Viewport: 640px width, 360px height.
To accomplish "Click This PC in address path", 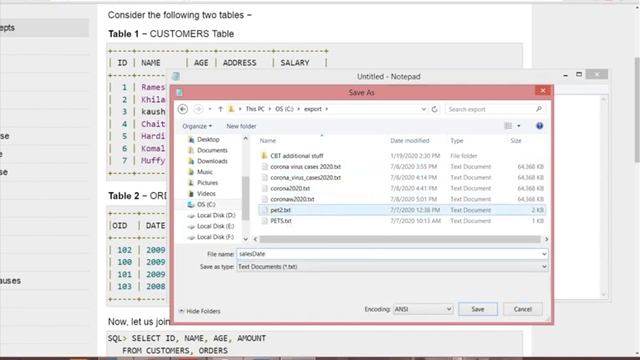I will (x=255, y=109).
